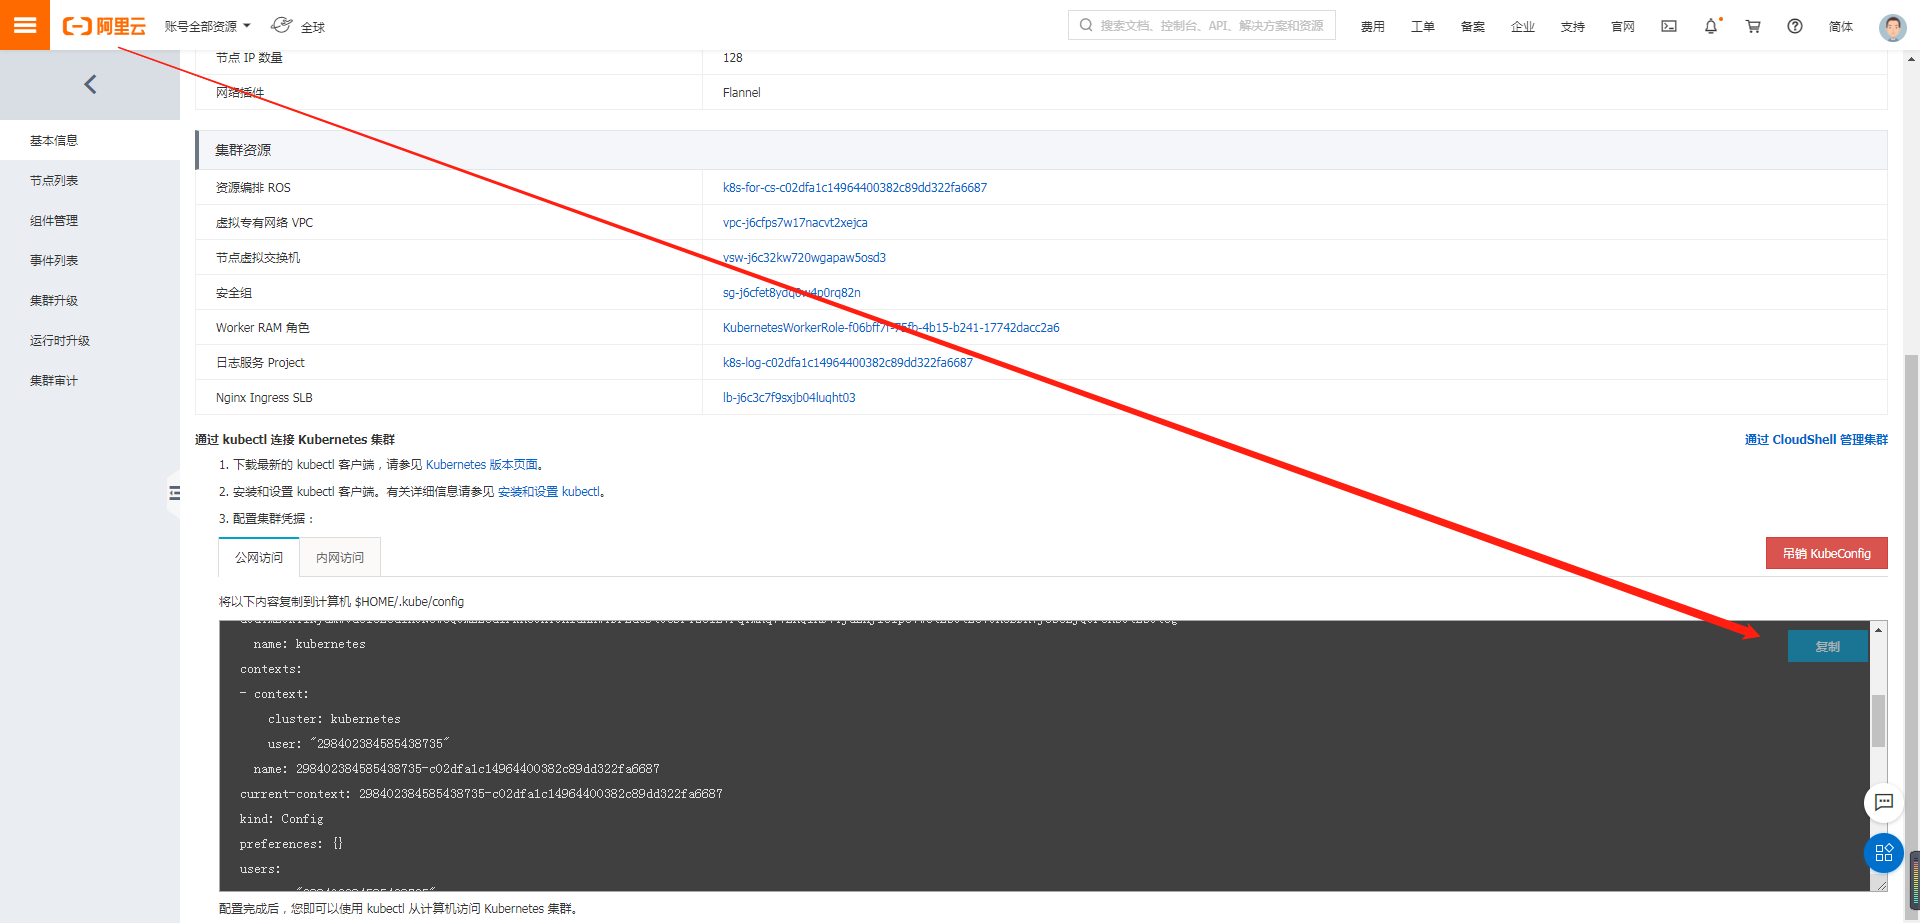Click the 'kind: Config' line
This screenshot has height=923, width=1920.
pyautogui.click(x=281, y=819)
